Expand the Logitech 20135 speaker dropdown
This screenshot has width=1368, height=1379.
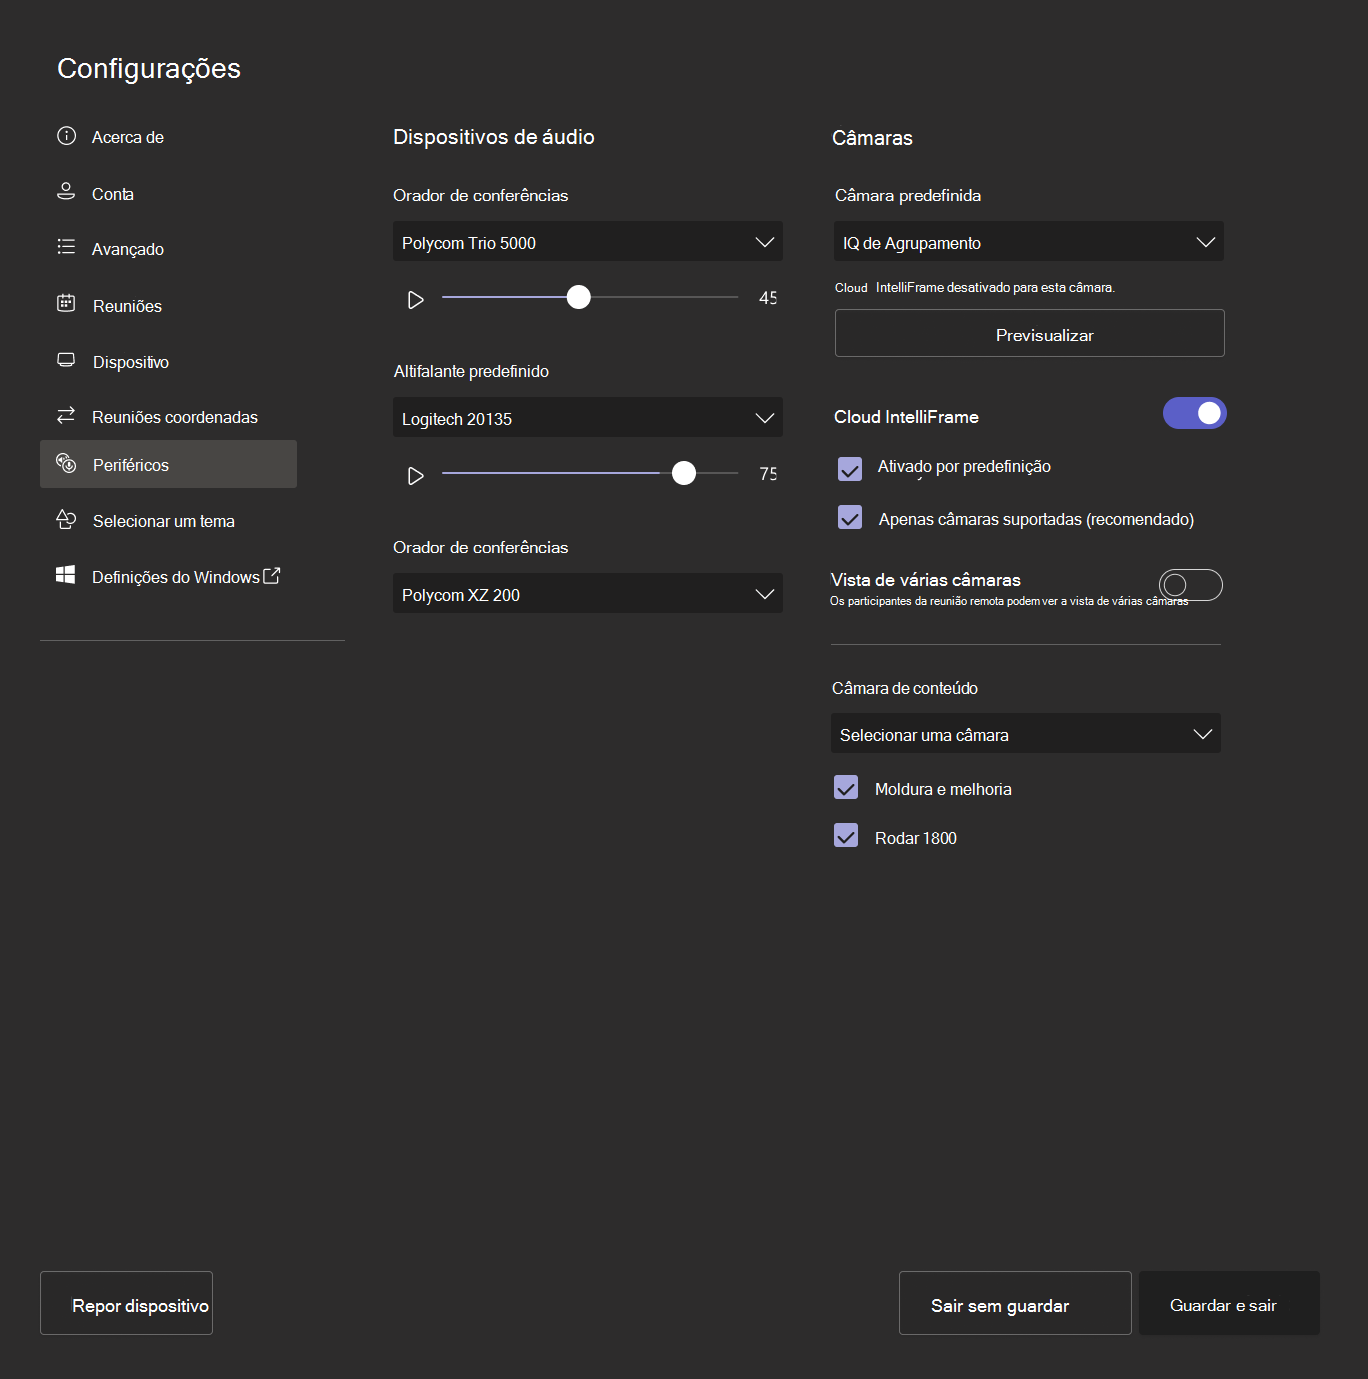588,417
